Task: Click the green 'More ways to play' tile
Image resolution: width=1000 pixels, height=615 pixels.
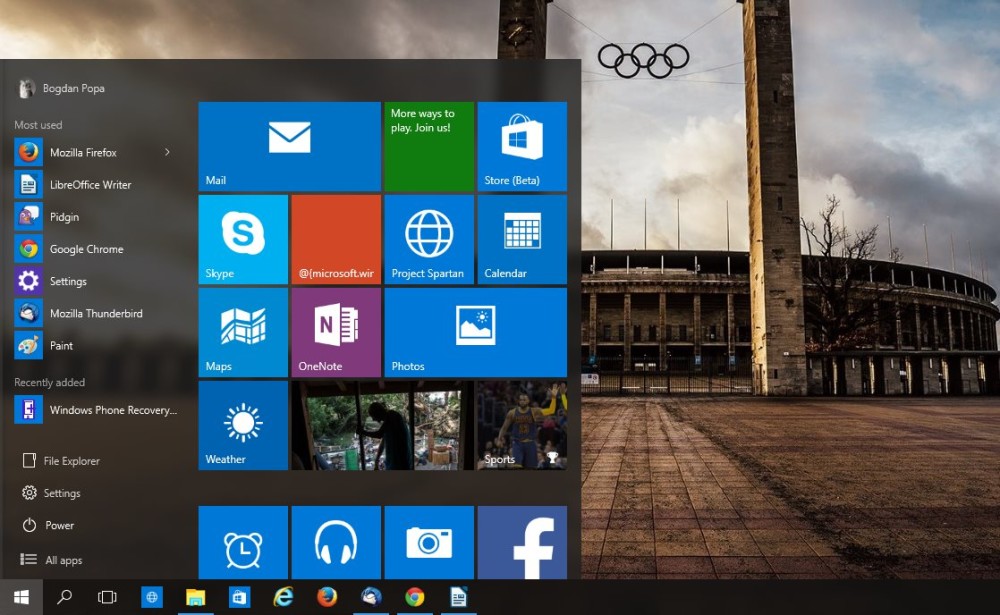Action: (x=429, y=146)
